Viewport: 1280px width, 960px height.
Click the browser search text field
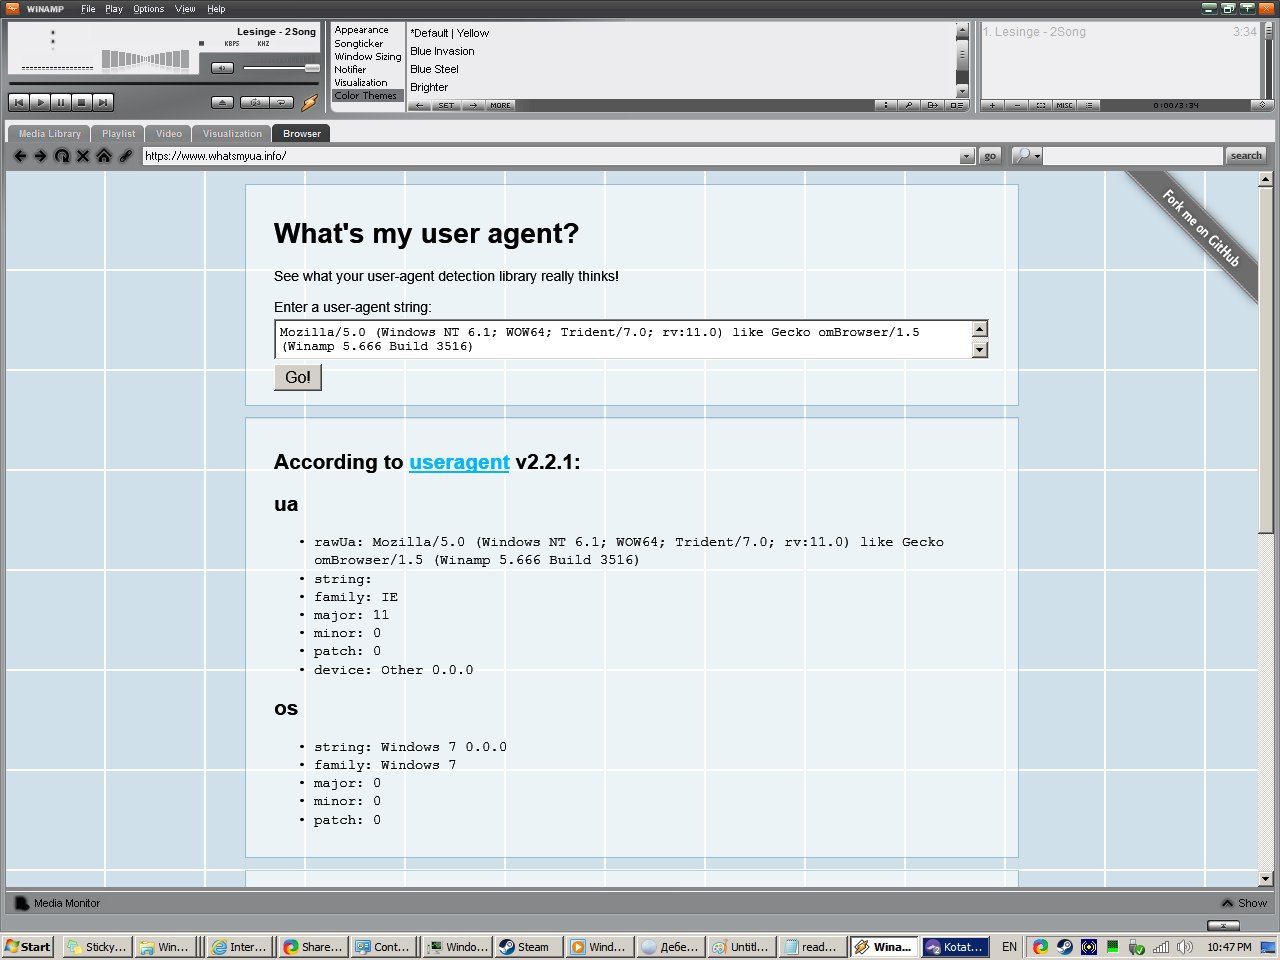click(x=1133, y=156)
